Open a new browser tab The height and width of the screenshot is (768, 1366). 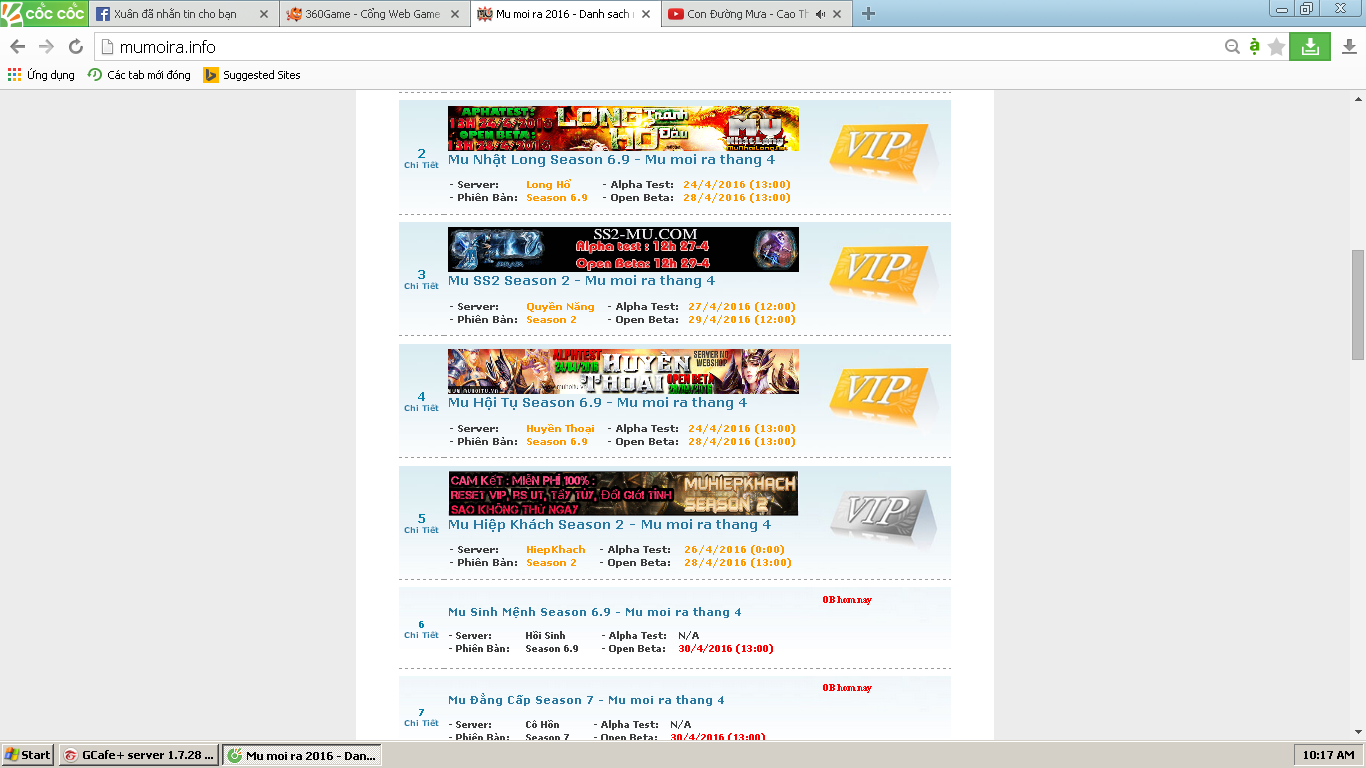(x=868, y=14)
